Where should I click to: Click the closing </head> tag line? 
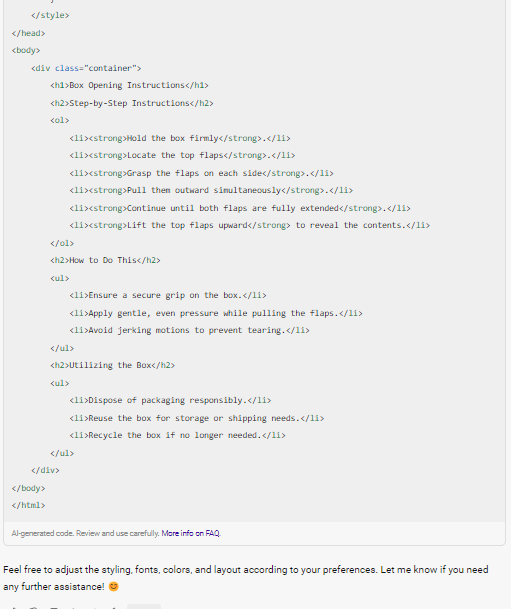click(x=28, y=33)
